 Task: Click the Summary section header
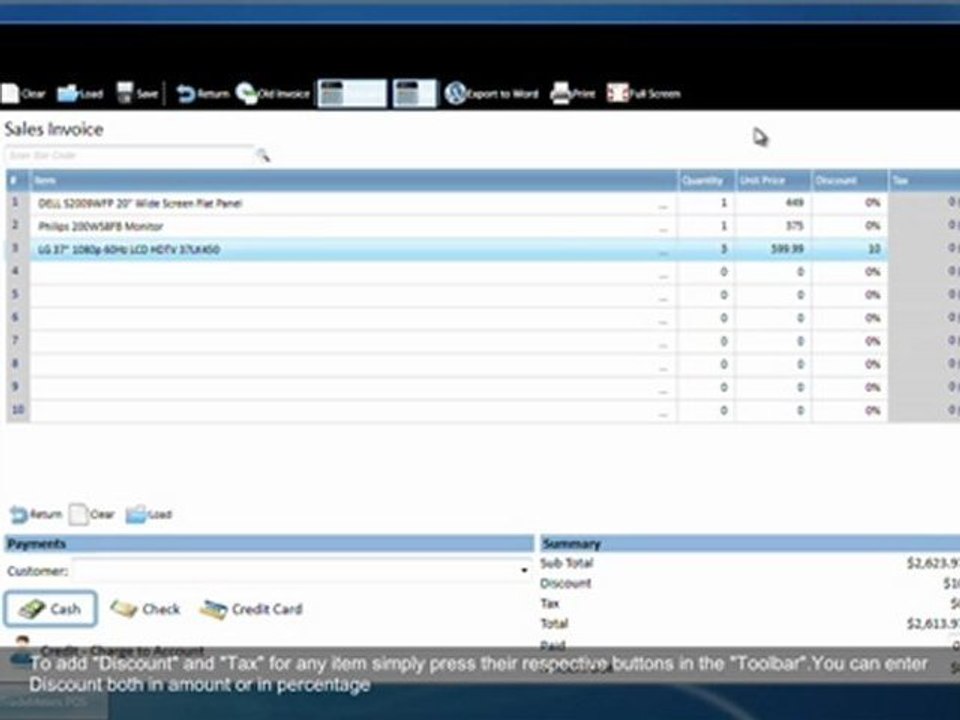[x=750, y=544]
